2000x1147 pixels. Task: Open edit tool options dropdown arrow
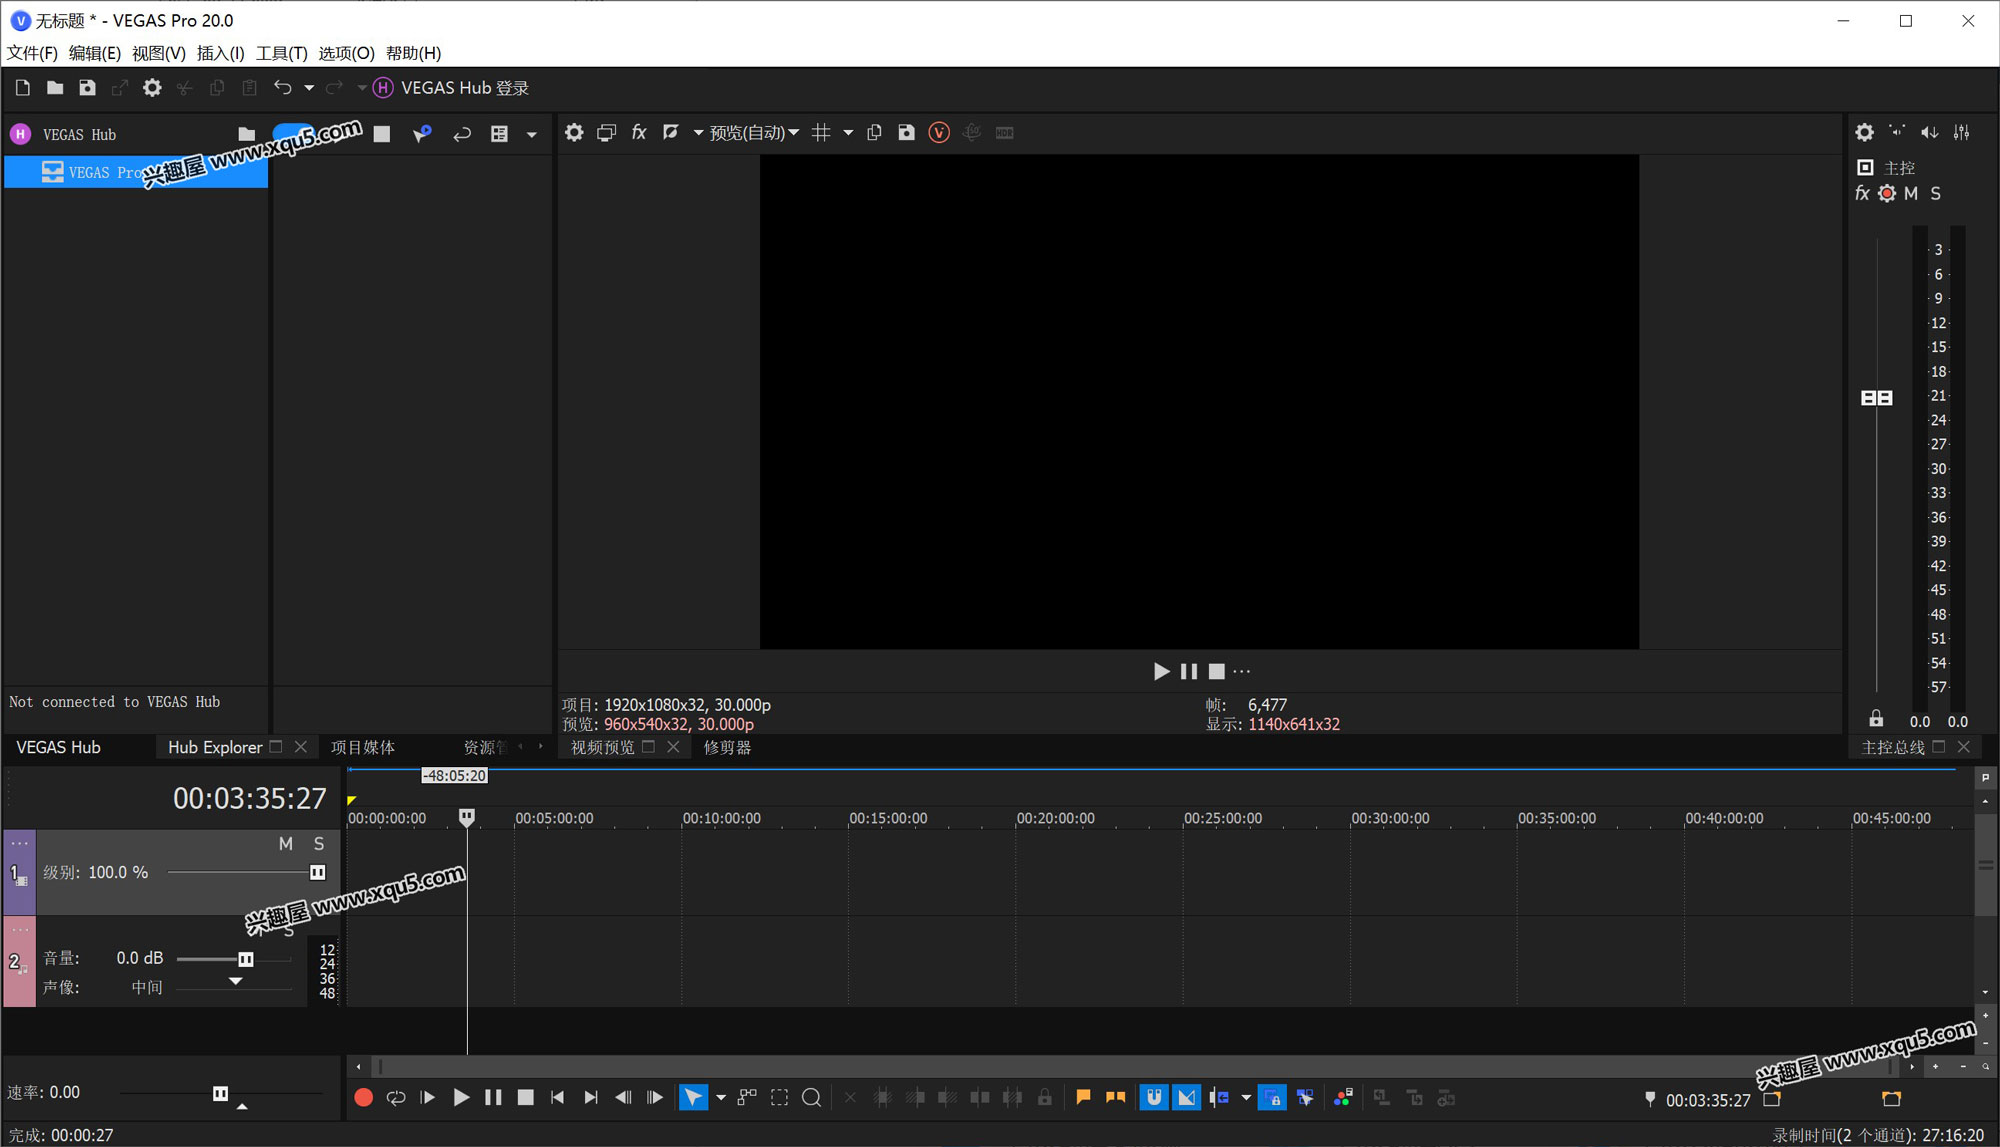[721, 1098]
